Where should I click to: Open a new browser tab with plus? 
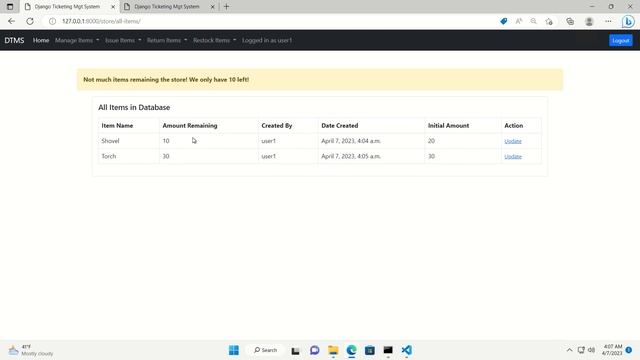coord(227,7)
